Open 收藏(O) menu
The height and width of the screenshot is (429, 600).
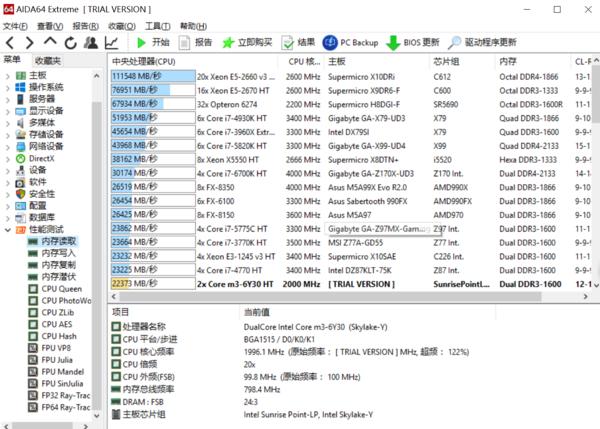(x=122, y=26)
